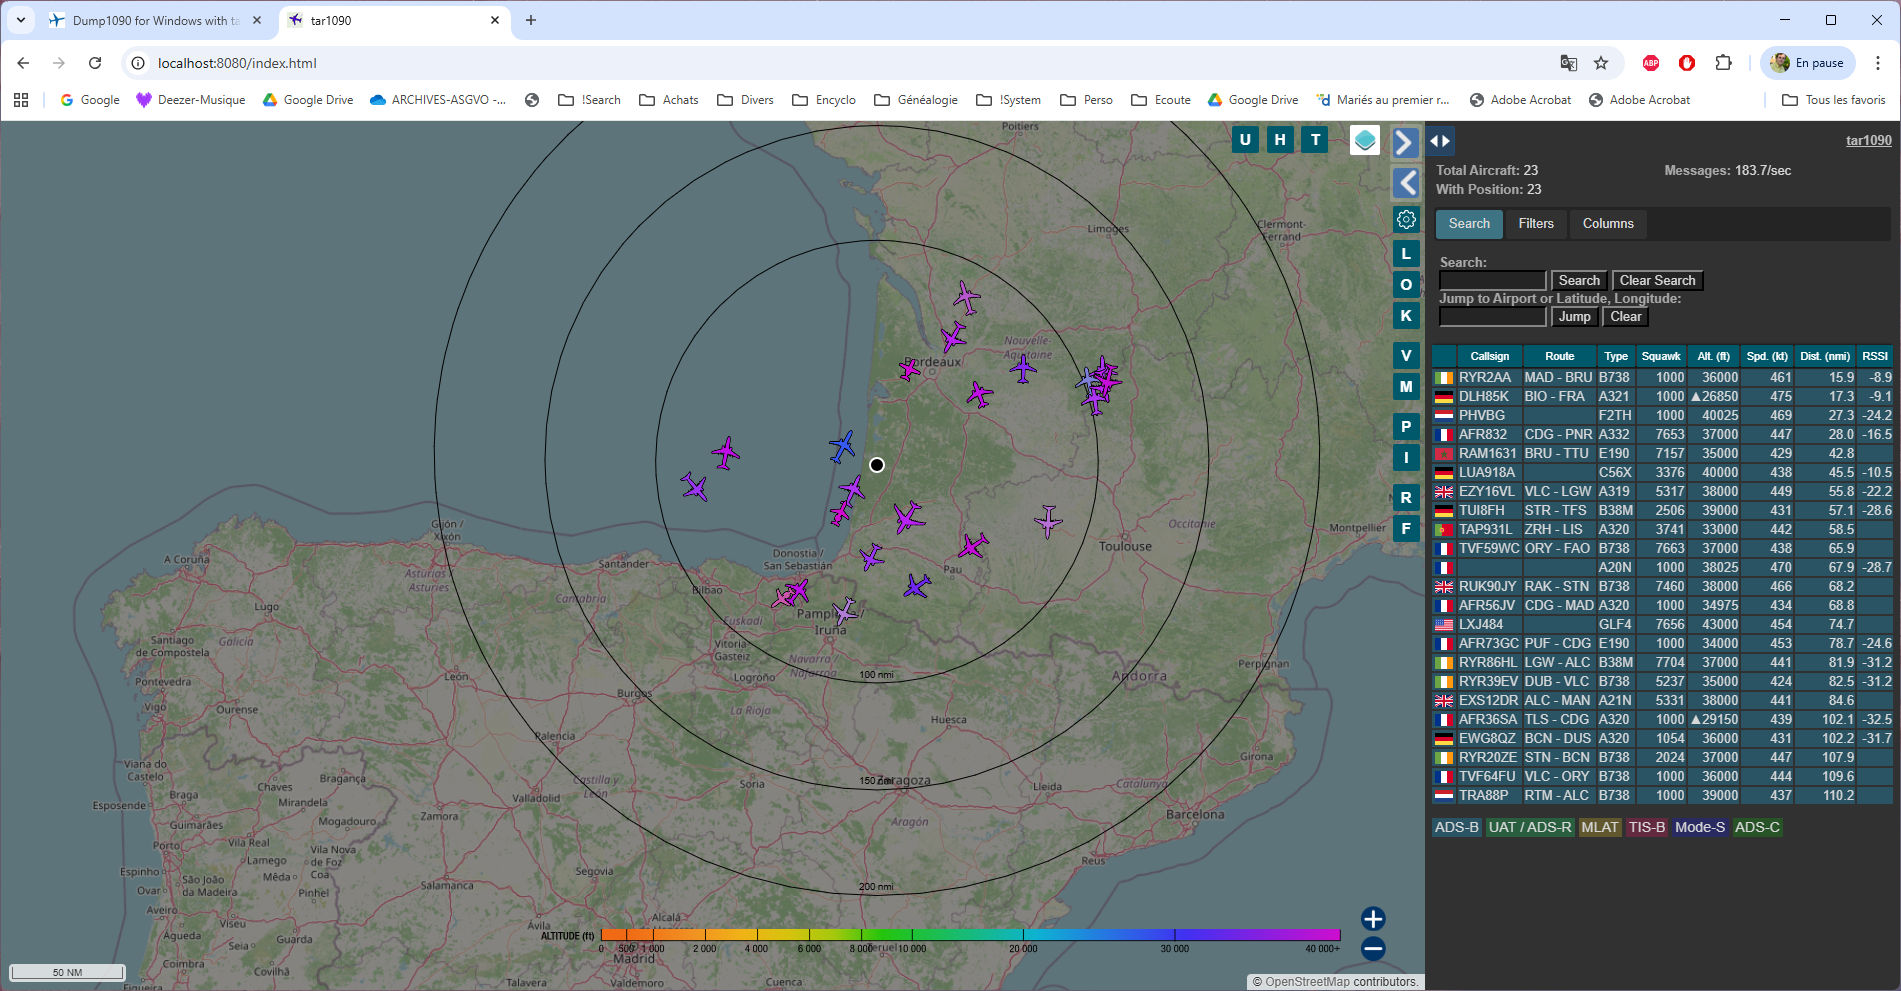Click the Jump button
Screen dimensions: 1901x991
coord(1574,317)
